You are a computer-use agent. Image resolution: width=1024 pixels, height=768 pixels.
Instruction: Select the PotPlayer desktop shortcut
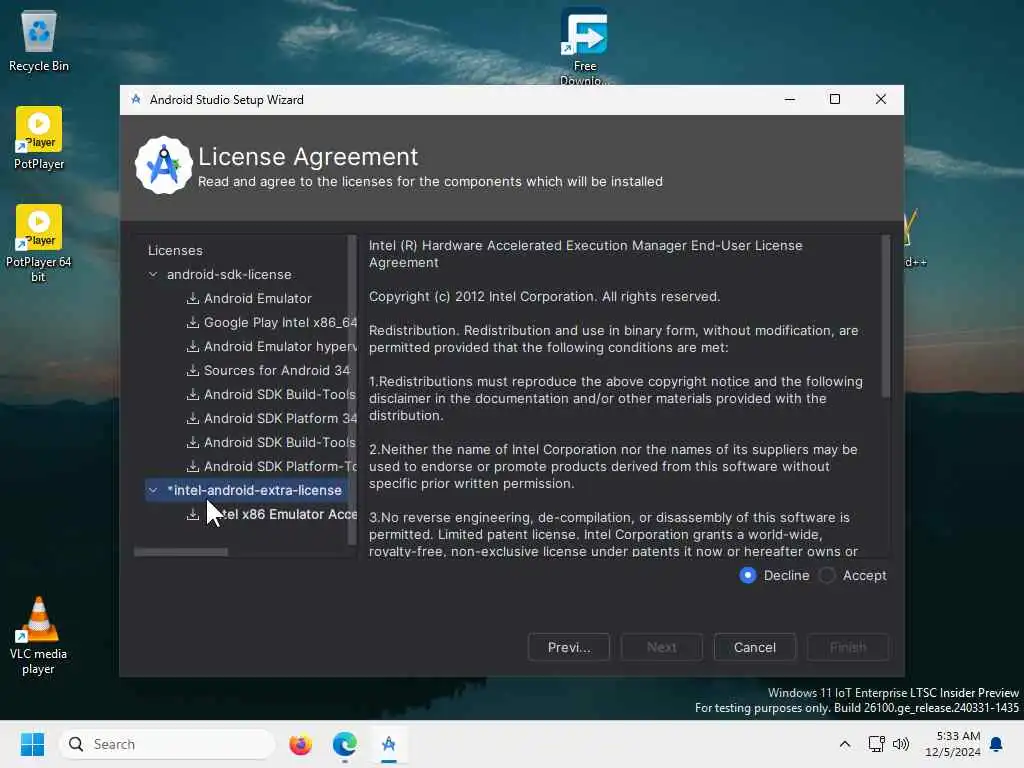[x=39, y=138]
